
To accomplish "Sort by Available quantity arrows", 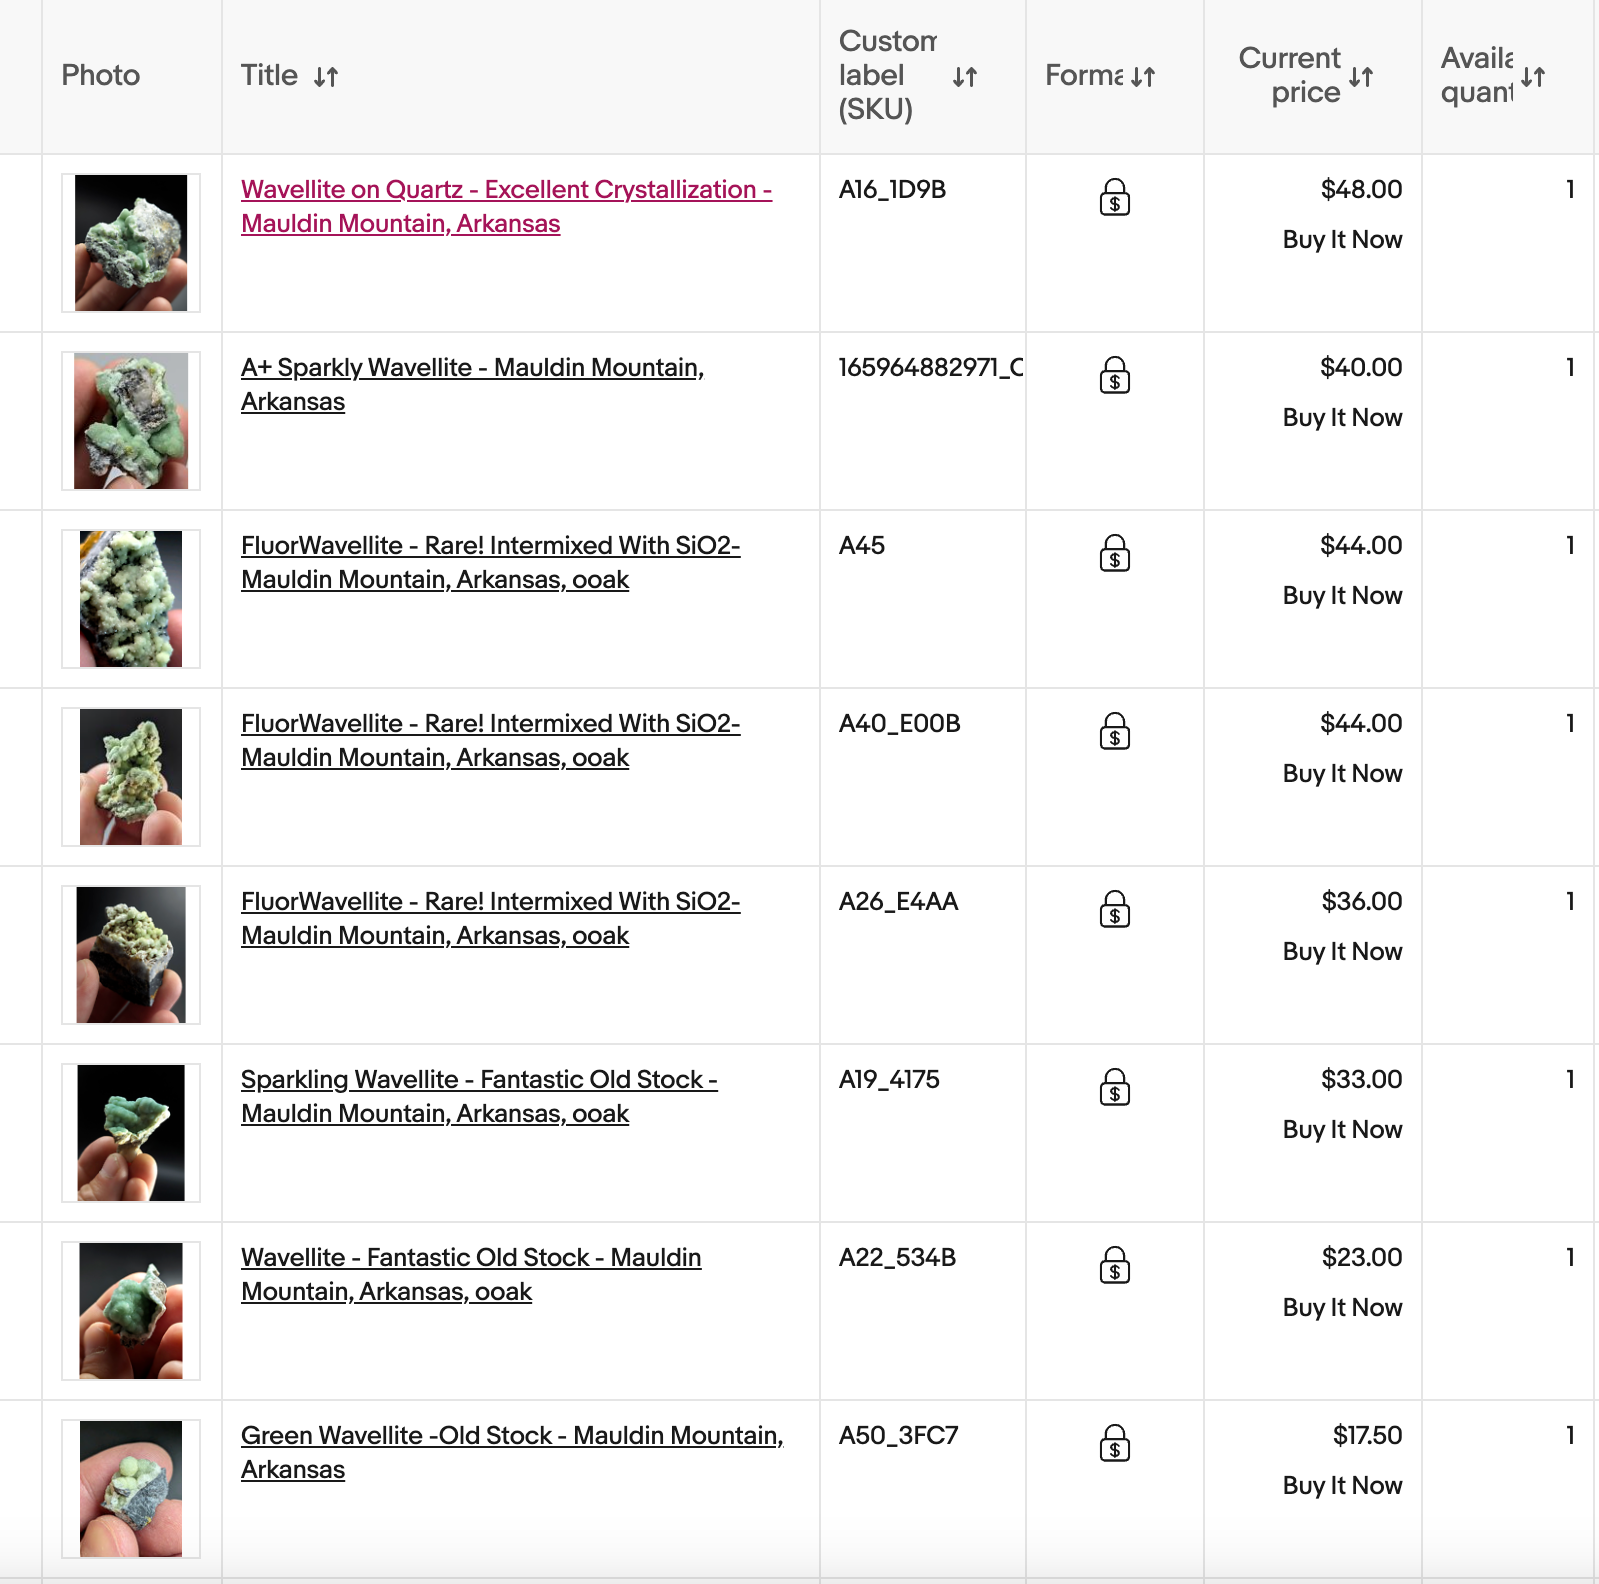I will [1533, 76].
